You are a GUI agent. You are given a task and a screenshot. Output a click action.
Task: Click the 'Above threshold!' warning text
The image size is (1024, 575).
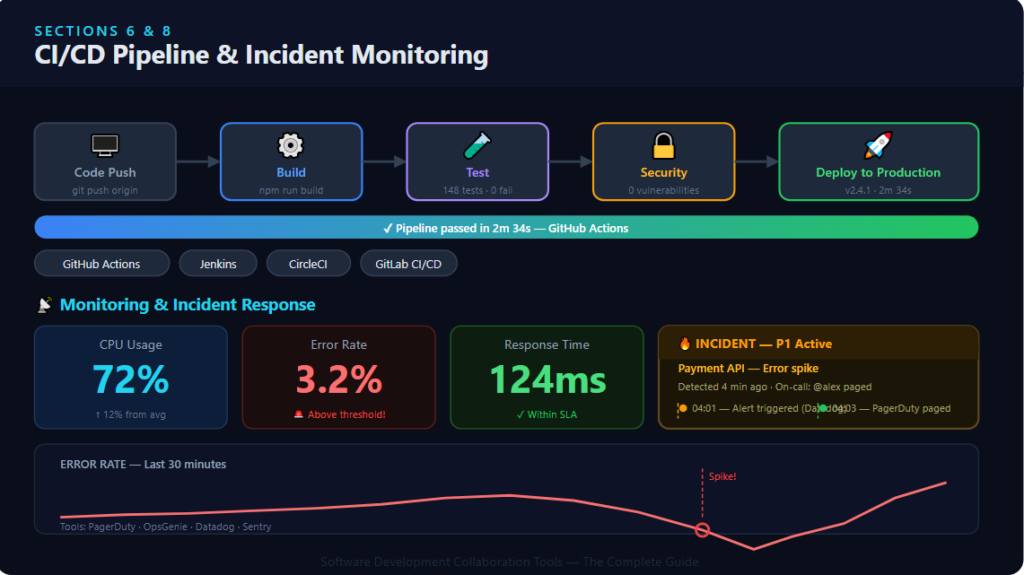(346, 414)
